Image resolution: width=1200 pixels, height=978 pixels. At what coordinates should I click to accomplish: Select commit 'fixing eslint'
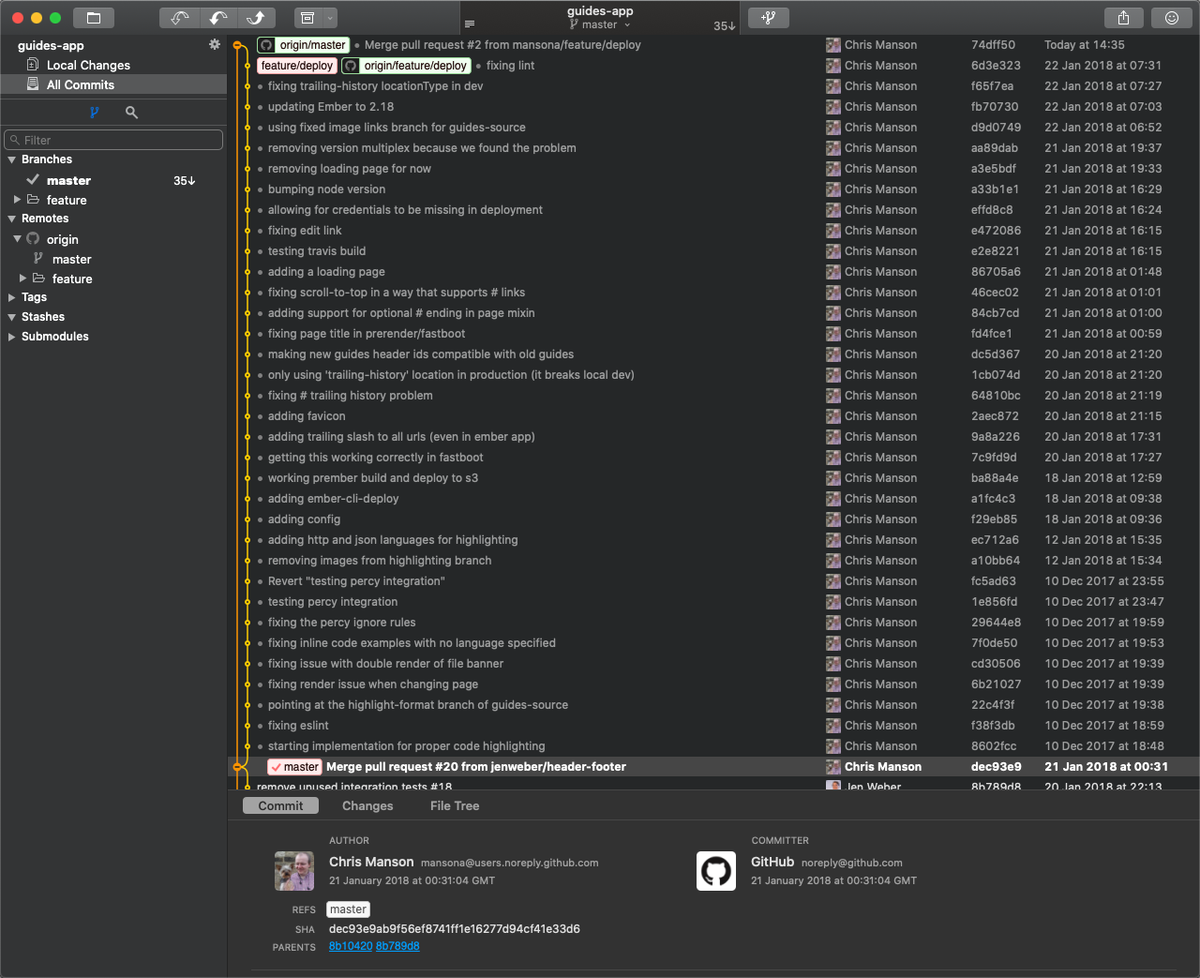coord(298,726)
